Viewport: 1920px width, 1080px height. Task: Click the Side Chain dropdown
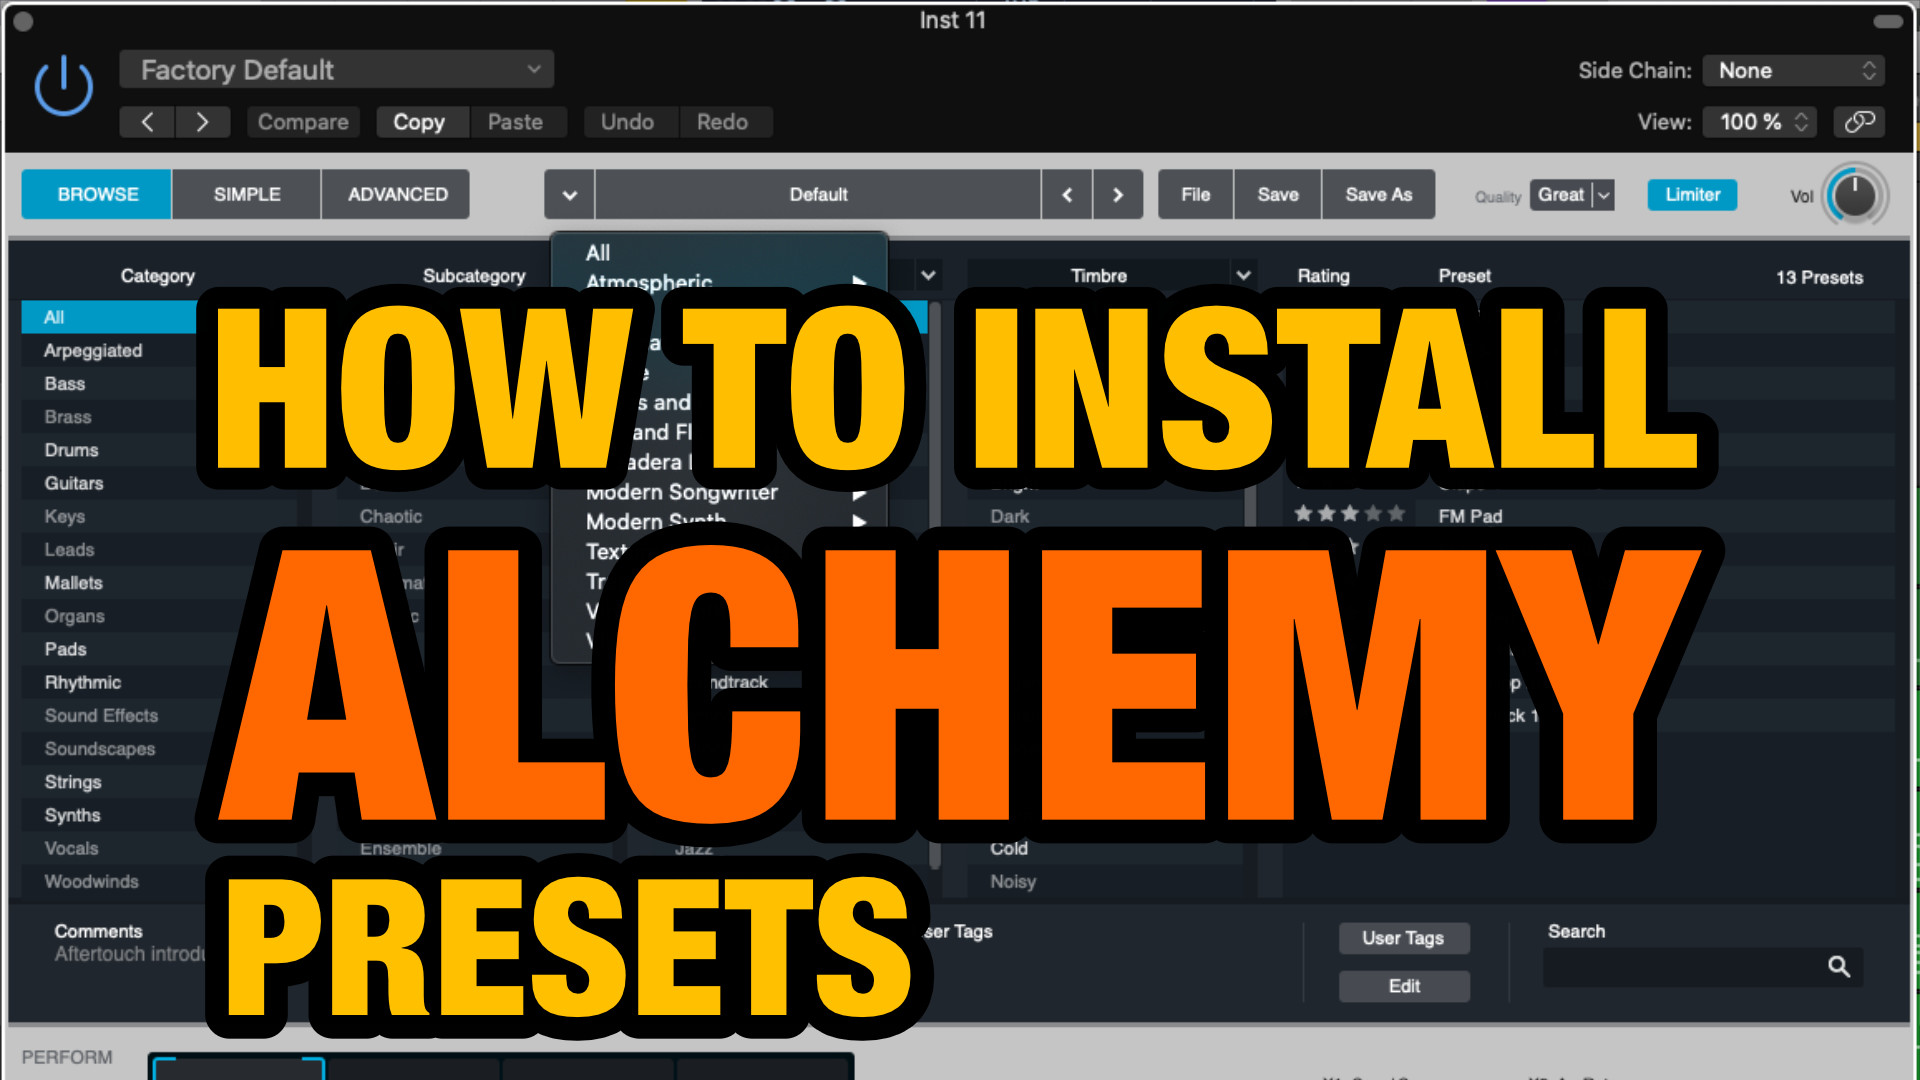pos(1797,70)
